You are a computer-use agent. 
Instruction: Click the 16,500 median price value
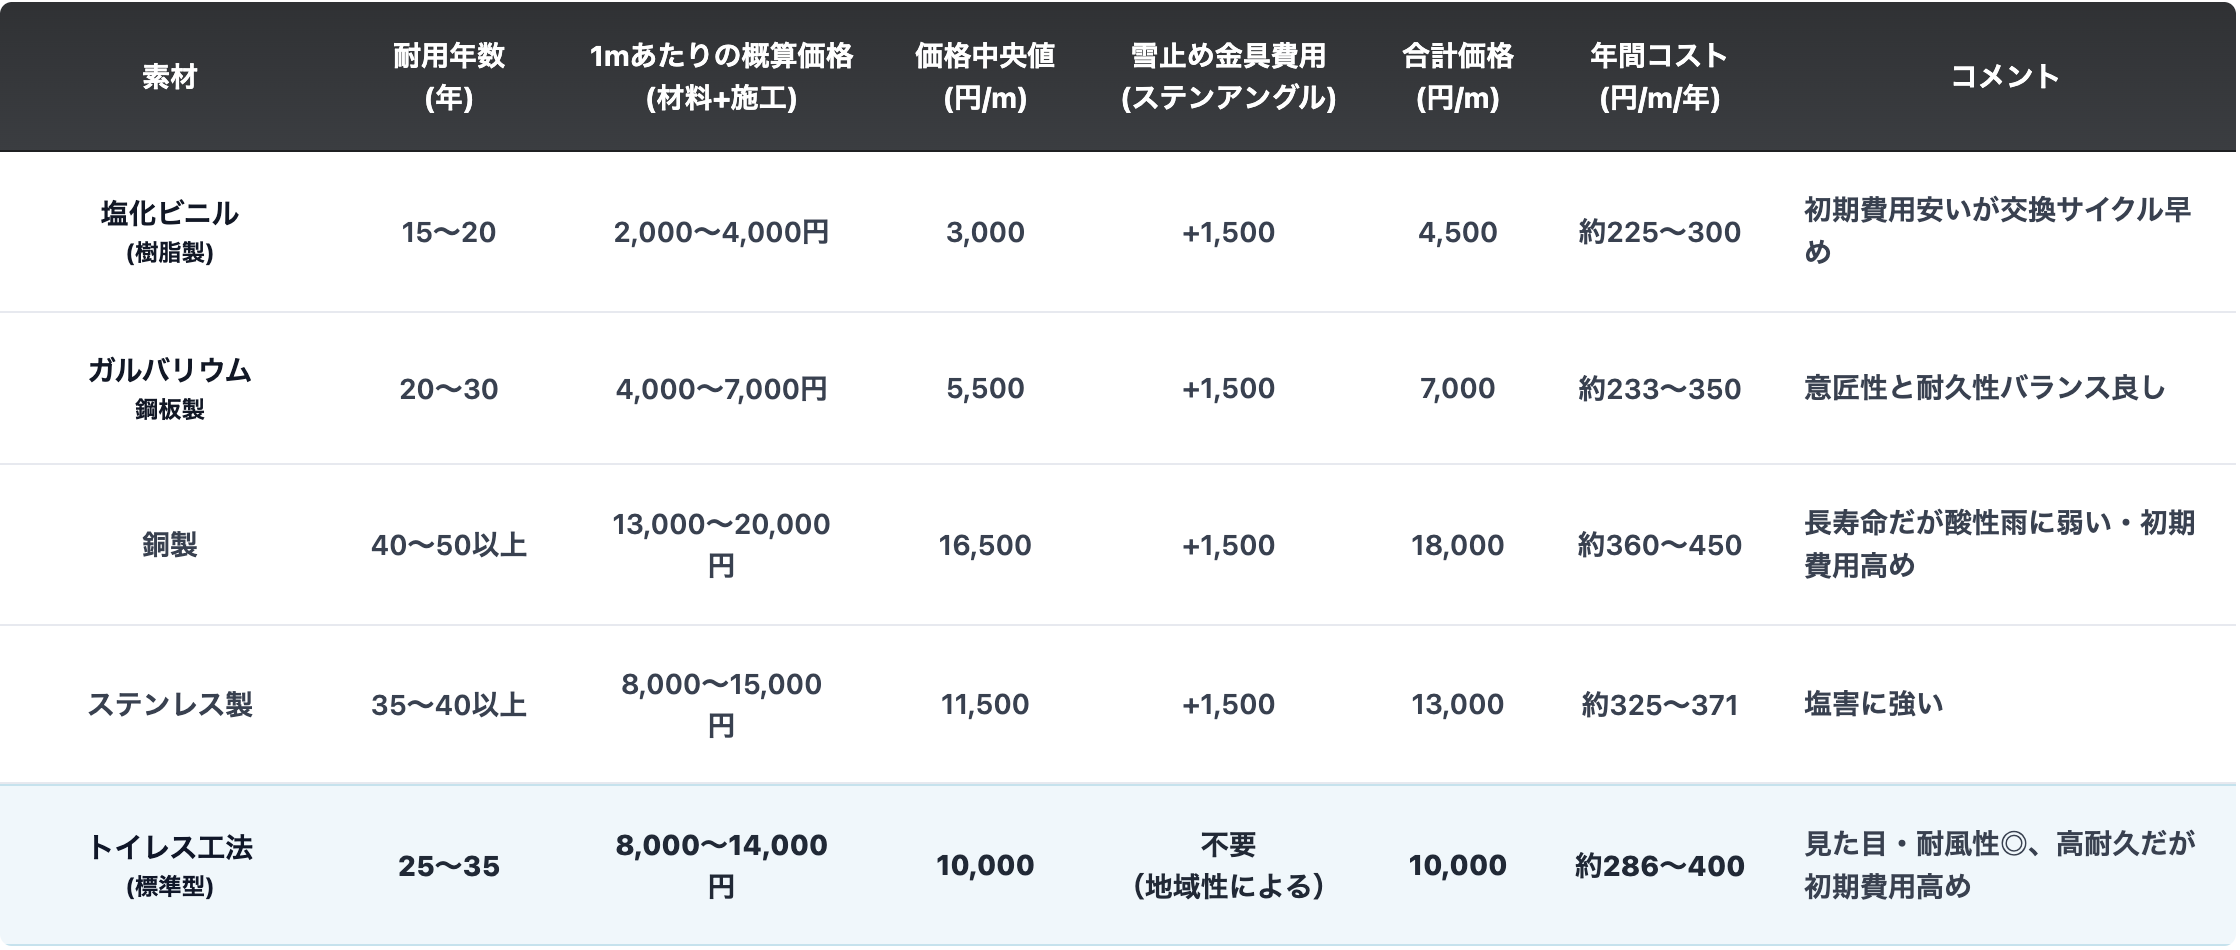coord(985,545)
